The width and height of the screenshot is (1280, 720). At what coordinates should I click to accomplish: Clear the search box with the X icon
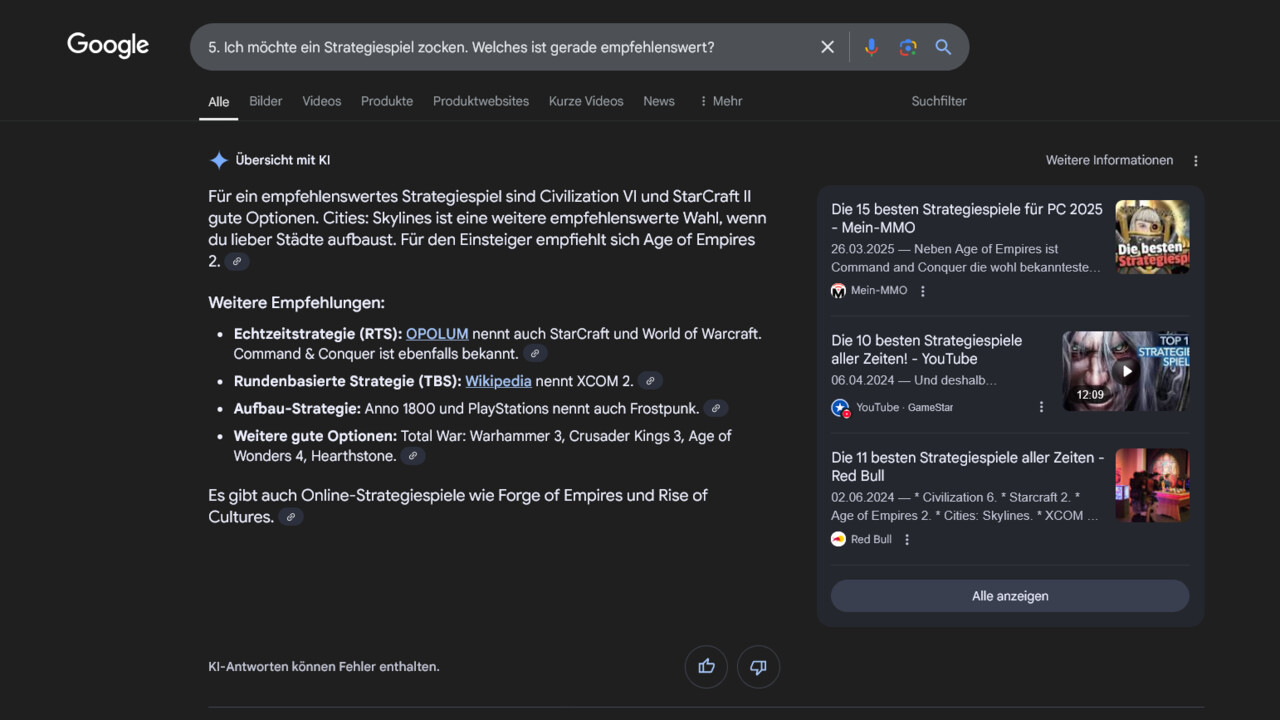[827, 47]
